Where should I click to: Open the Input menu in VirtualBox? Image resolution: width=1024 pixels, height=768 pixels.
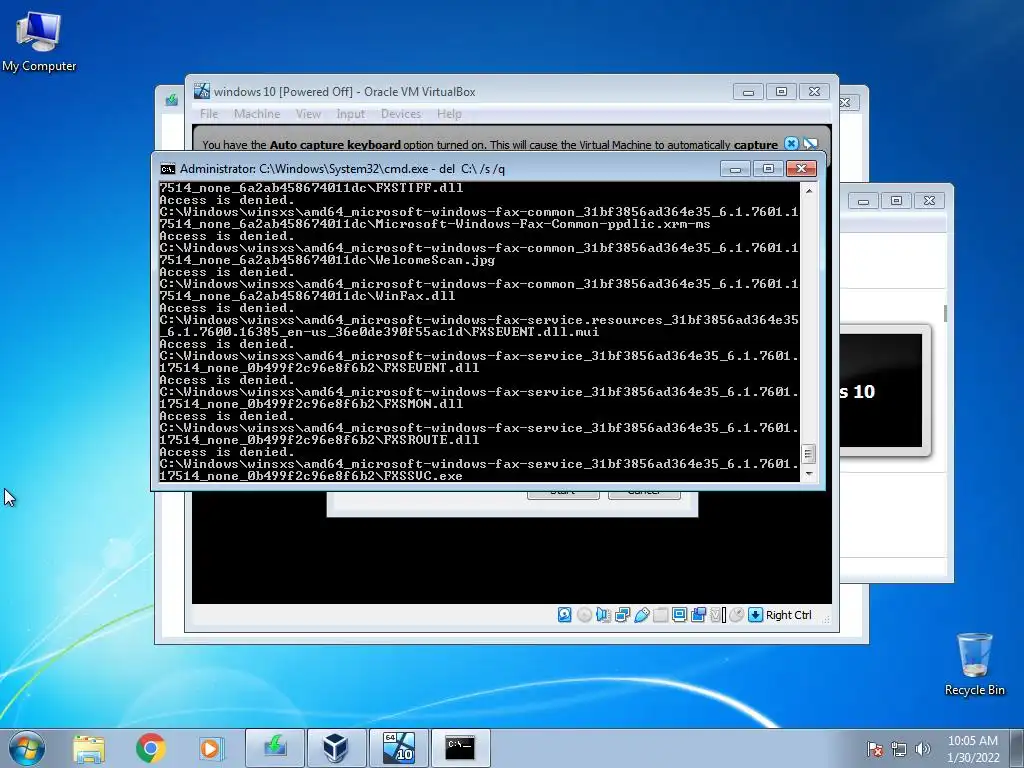[x=350, y=114]
